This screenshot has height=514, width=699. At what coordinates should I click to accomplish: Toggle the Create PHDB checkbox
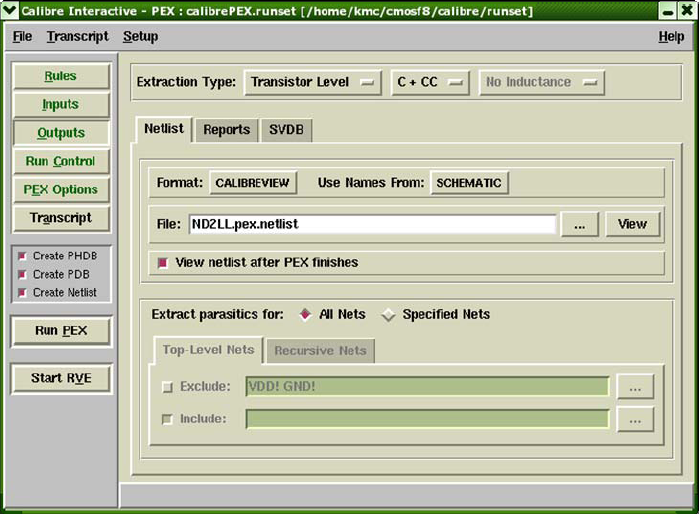[22, 256]
